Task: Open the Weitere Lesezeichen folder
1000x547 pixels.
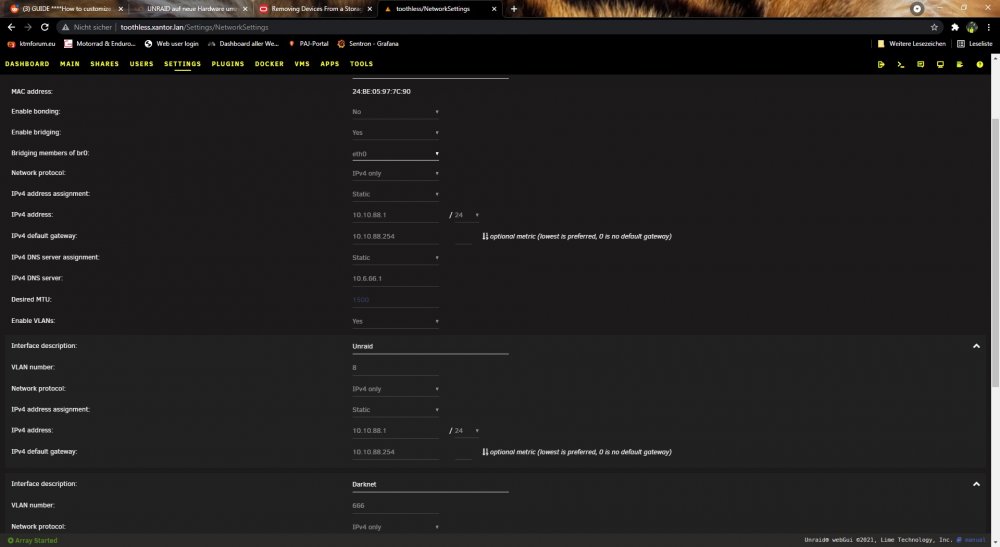Action: pyautogui.click(x=911, y=44)
